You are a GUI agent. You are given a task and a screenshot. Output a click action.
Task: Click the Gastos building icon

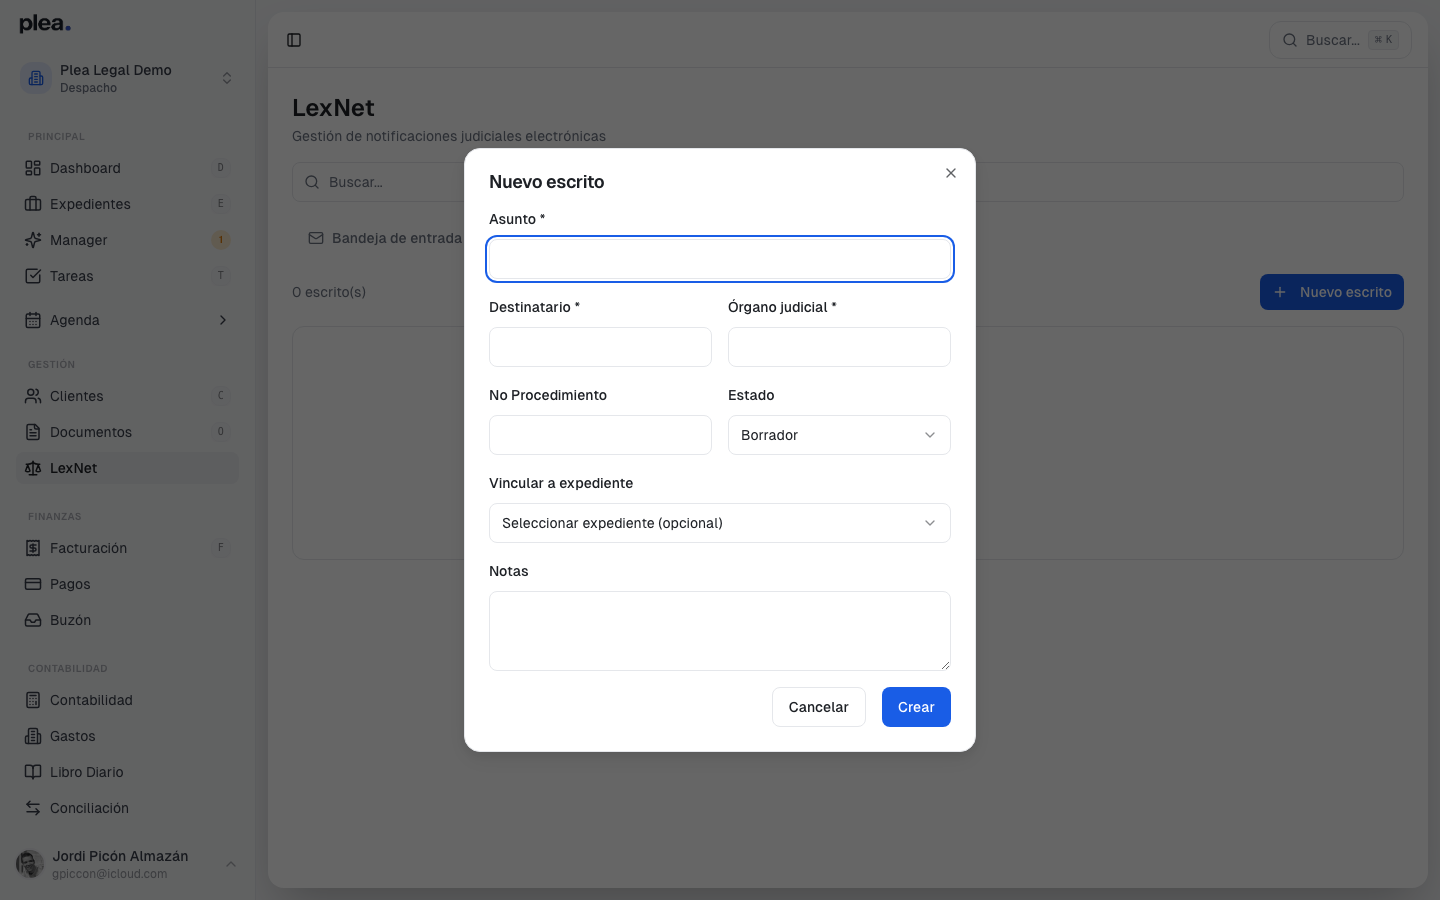click(33, 736)
